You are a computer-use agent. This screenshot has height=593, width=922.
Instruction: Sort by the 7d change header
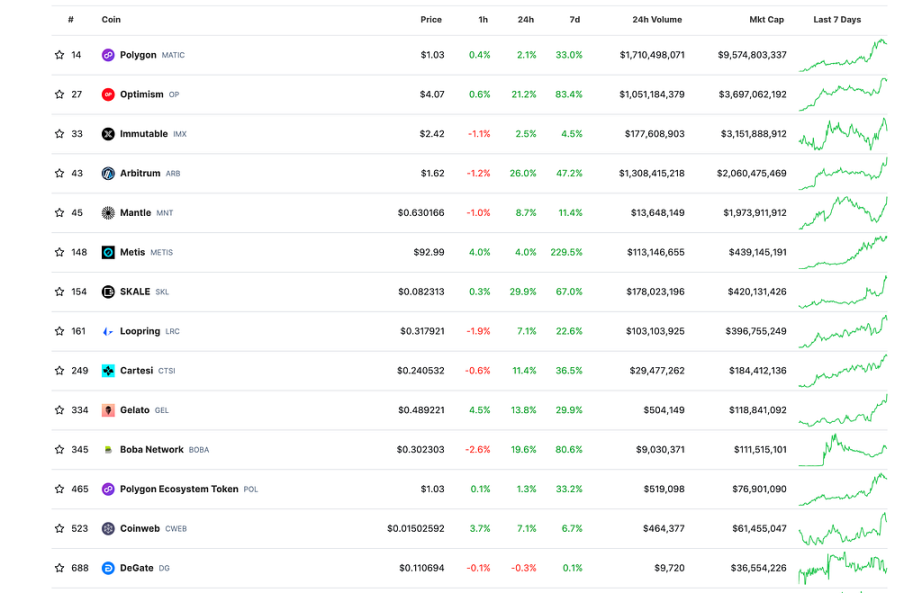(575, 19)
